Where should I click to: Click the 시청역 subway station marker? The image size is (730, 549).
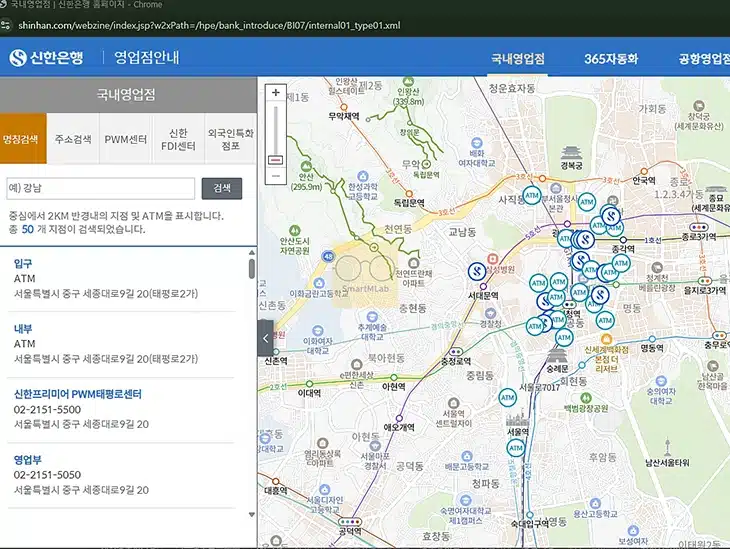[x=569, y=305]
